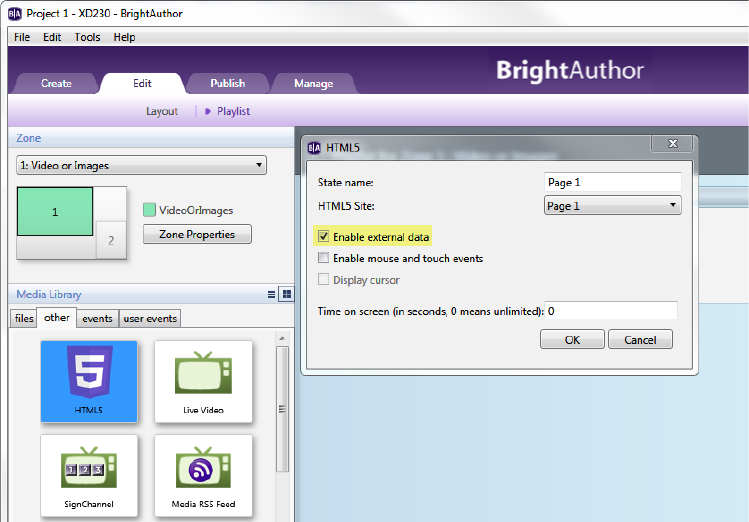
Task: Open the Playlist sub-tab
Action: click(x=233, y=111)
